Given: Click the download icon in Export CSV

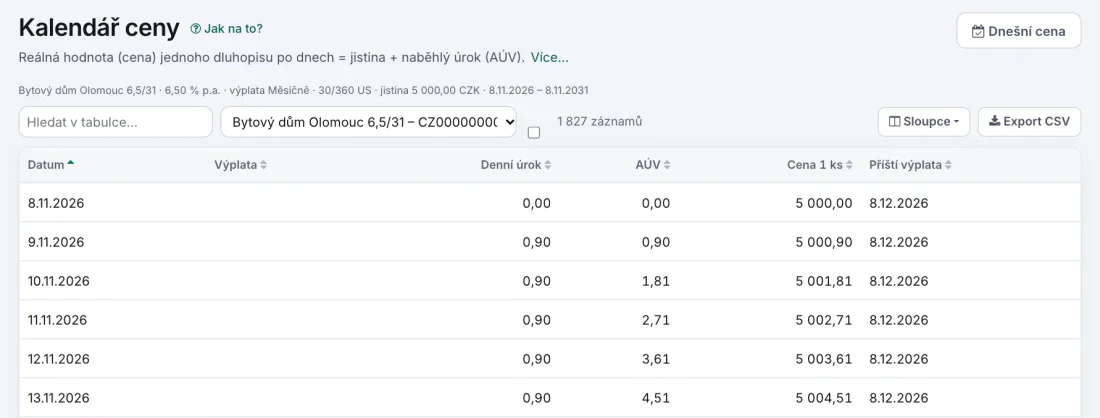Looking at the screenshot, I should (x=994, y=121).
